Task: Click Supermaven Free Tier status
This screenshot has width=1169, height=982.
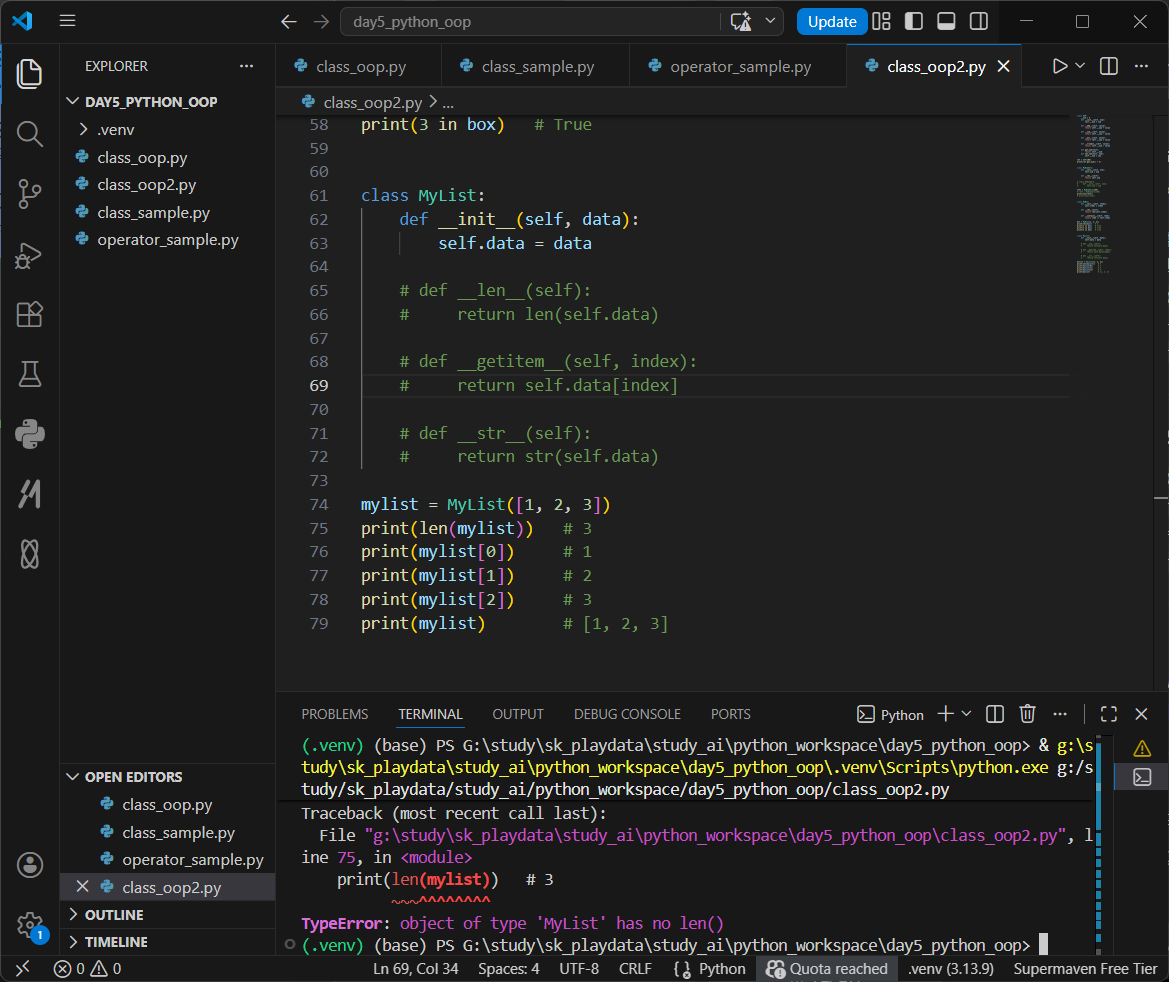Action: (1085, 969)
